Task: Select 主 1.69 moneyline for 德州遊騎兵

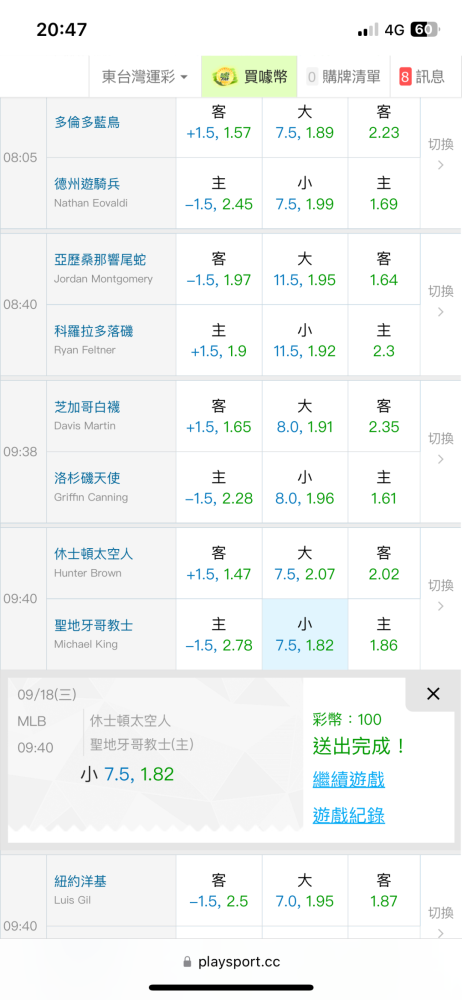Action: click(x=384, y=193)
